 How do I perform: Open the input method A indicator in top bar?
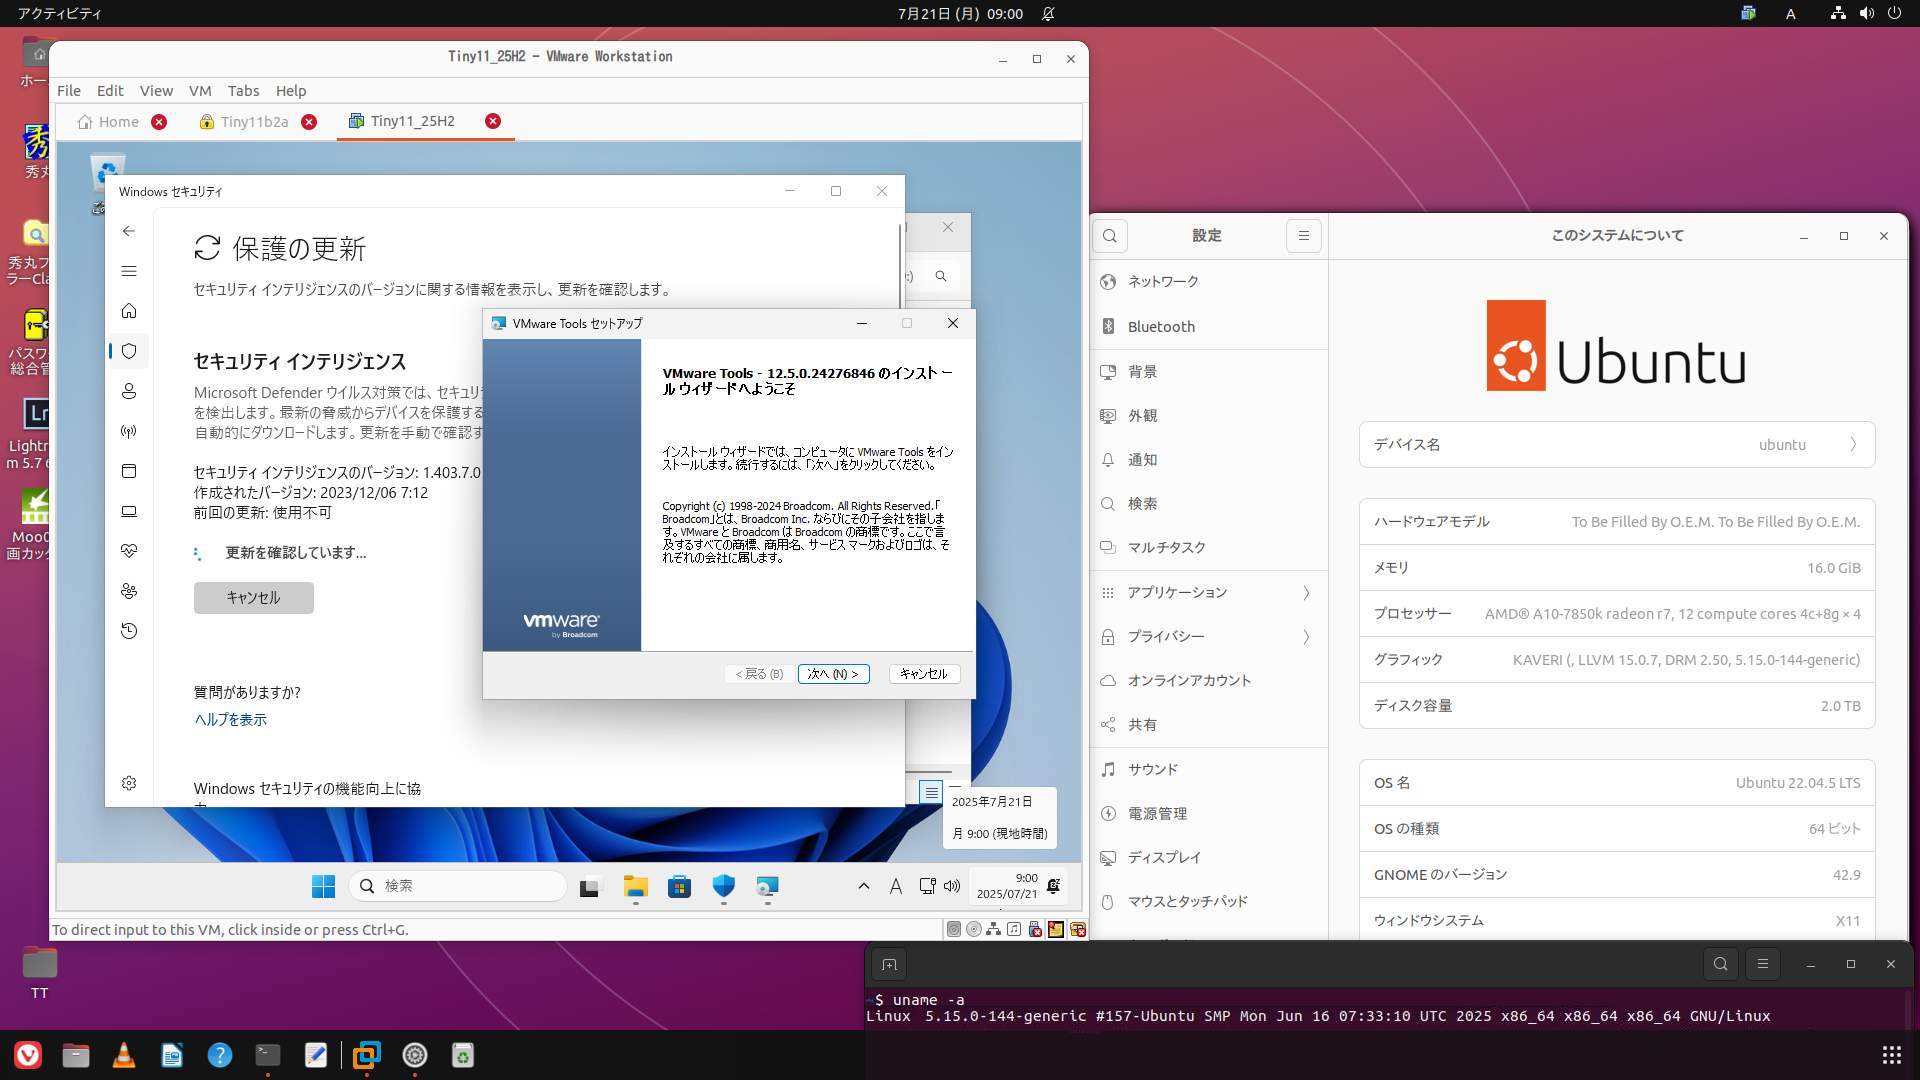click(x=1791, y=14)
